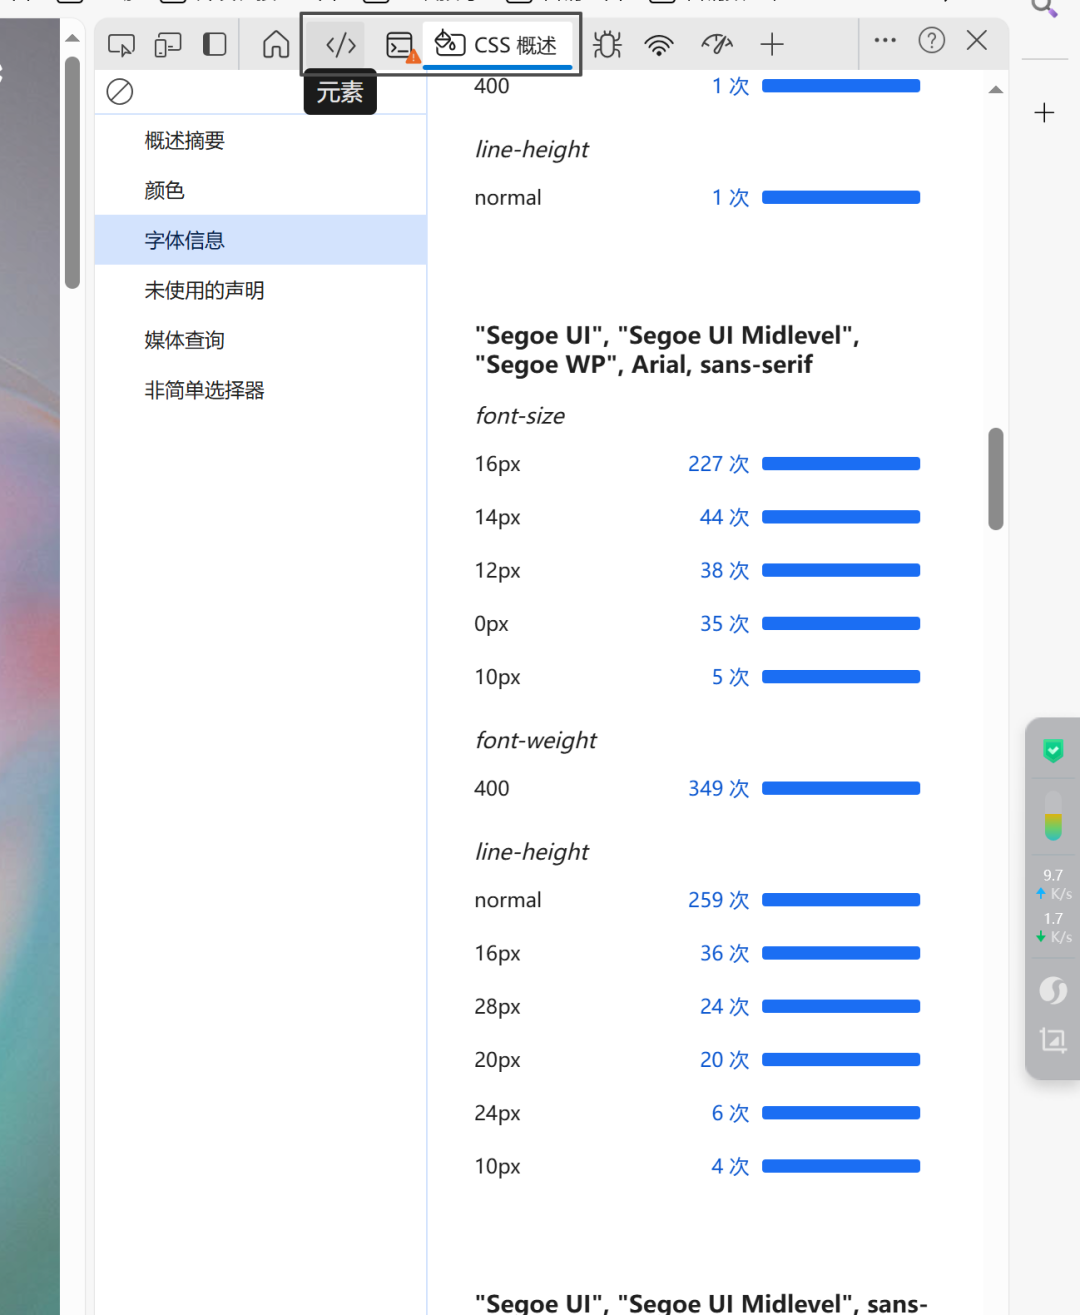Screen dimensions: 1080x1315
Task: Activate the inspect element picker tool
Action: (121, 45)
